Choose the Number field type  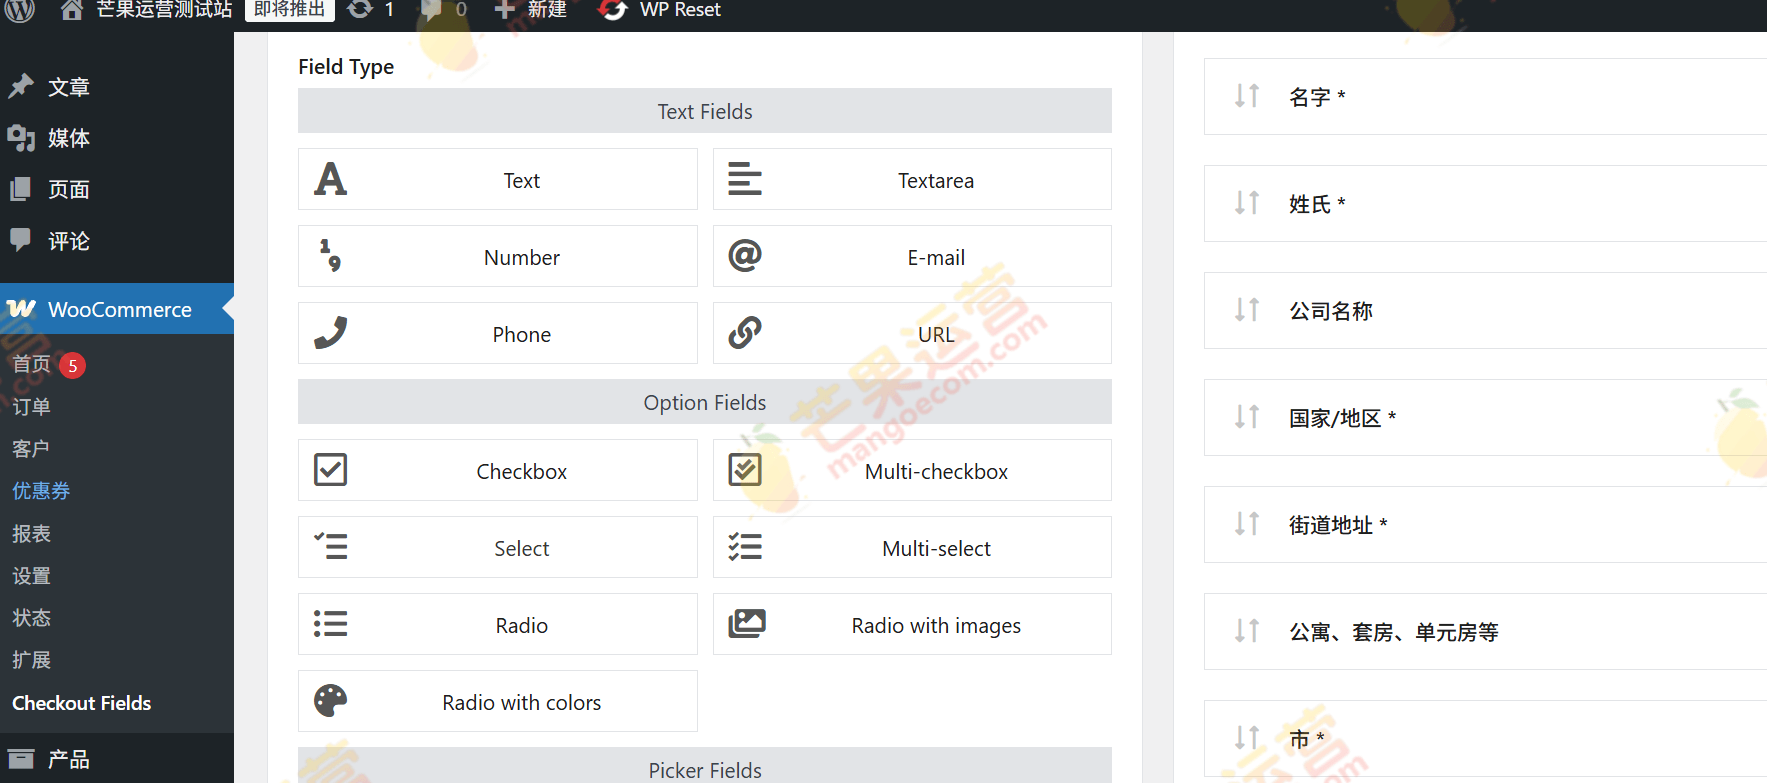point(498,256)
